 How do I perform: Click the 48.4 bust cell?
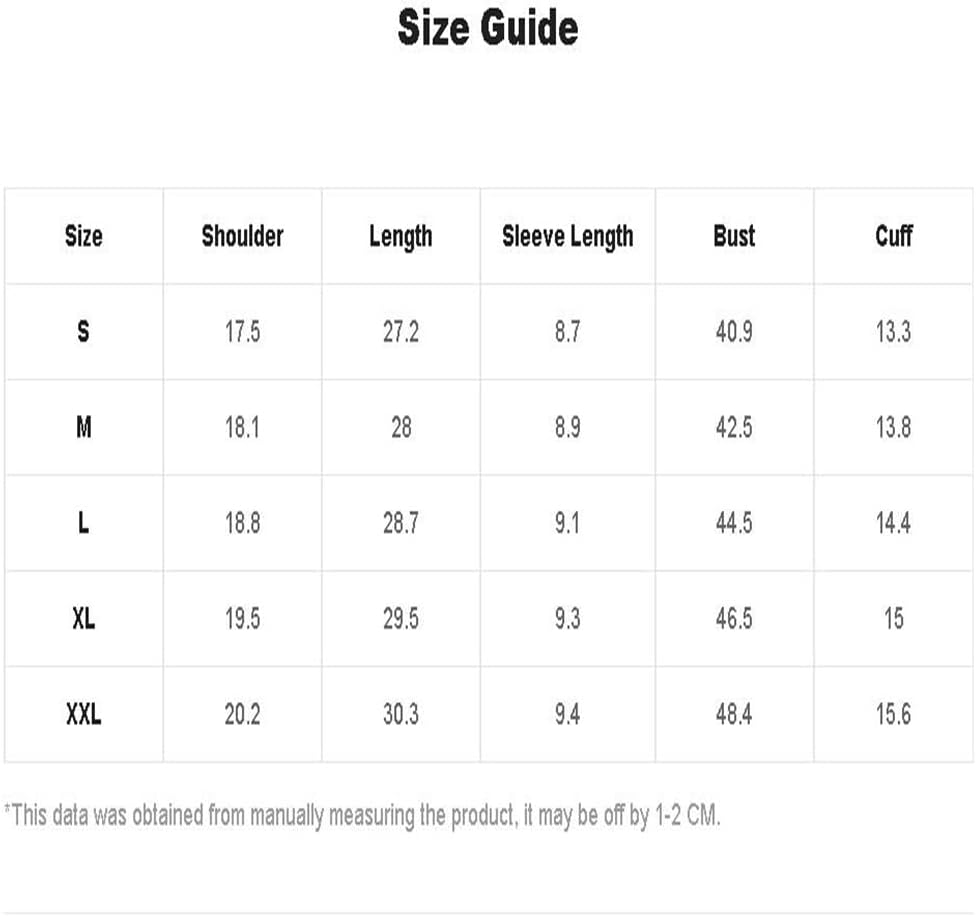coord(734,714)
